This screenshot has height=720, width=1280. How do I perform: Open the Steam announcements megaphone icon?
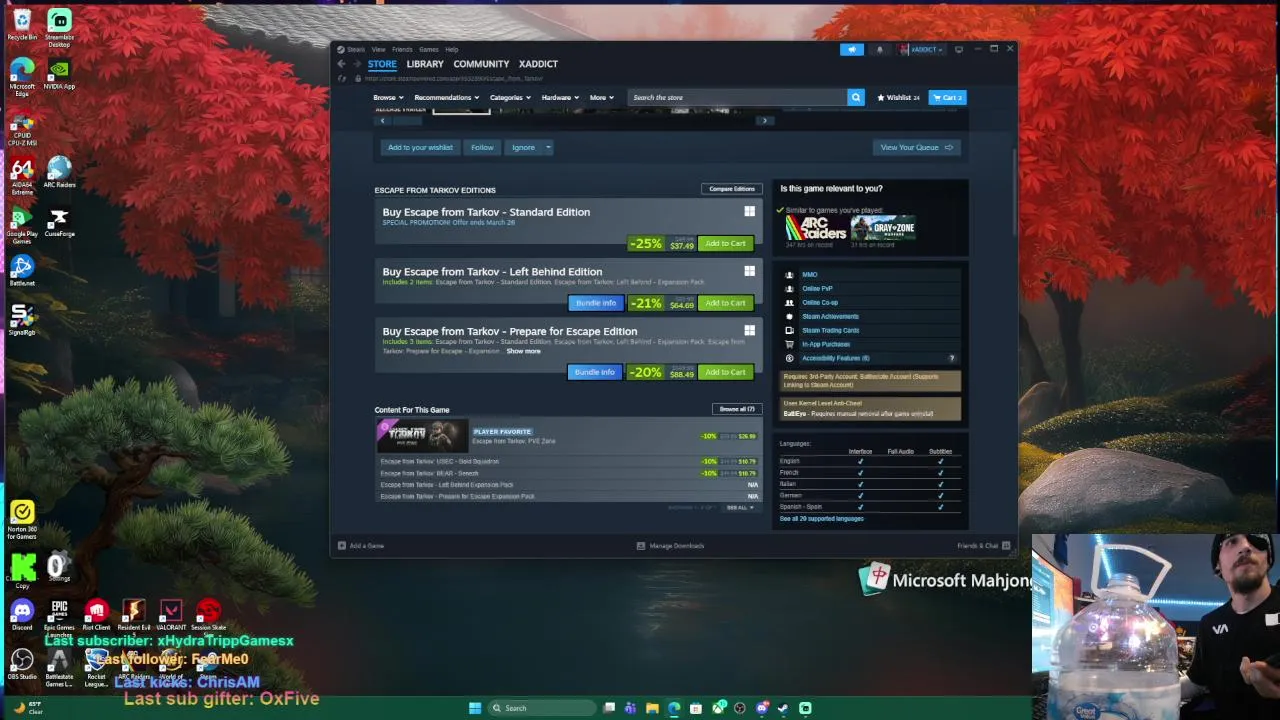[x=852, y=49]
